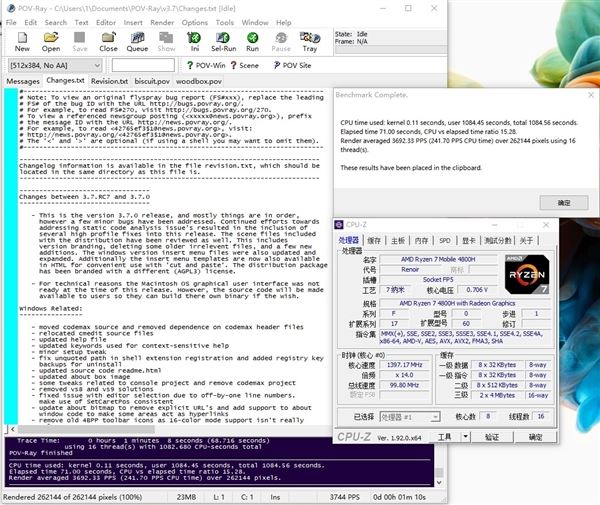
Task: Switch to the biscuit.pov tab
Action: coord(152,81)
